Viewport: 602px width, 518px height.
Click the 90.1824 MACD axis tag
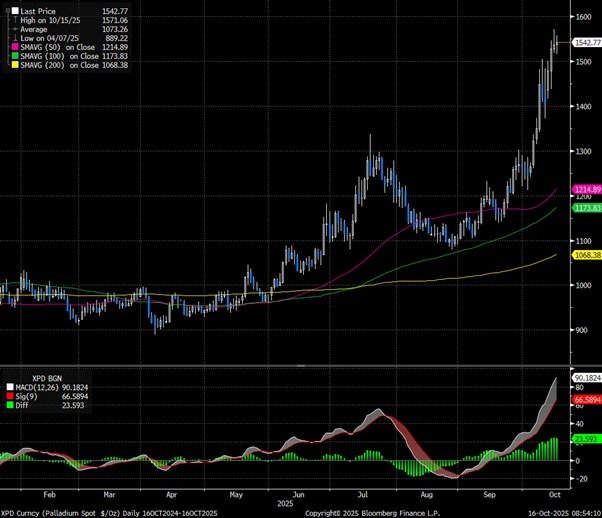click(584, 378)
